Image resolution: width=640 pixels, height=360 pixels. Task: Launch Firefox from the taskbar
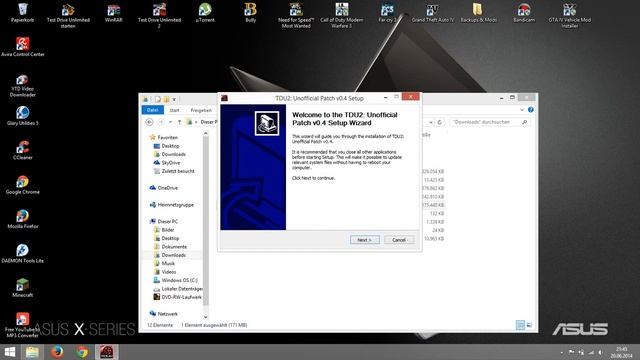click(57, 352)
